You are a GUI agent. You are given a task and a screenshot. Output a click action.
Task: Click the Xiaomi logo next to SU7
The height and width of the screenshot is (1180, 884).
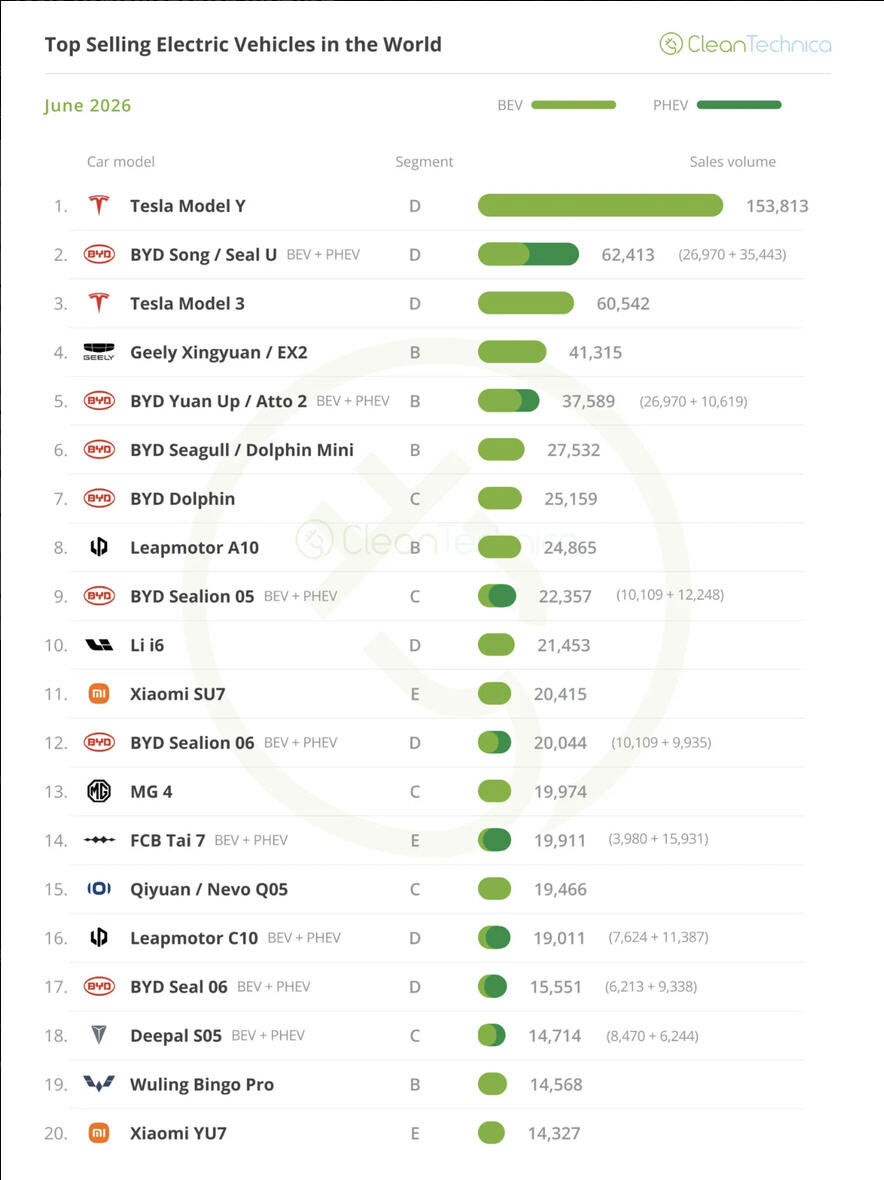pos(99,693)
